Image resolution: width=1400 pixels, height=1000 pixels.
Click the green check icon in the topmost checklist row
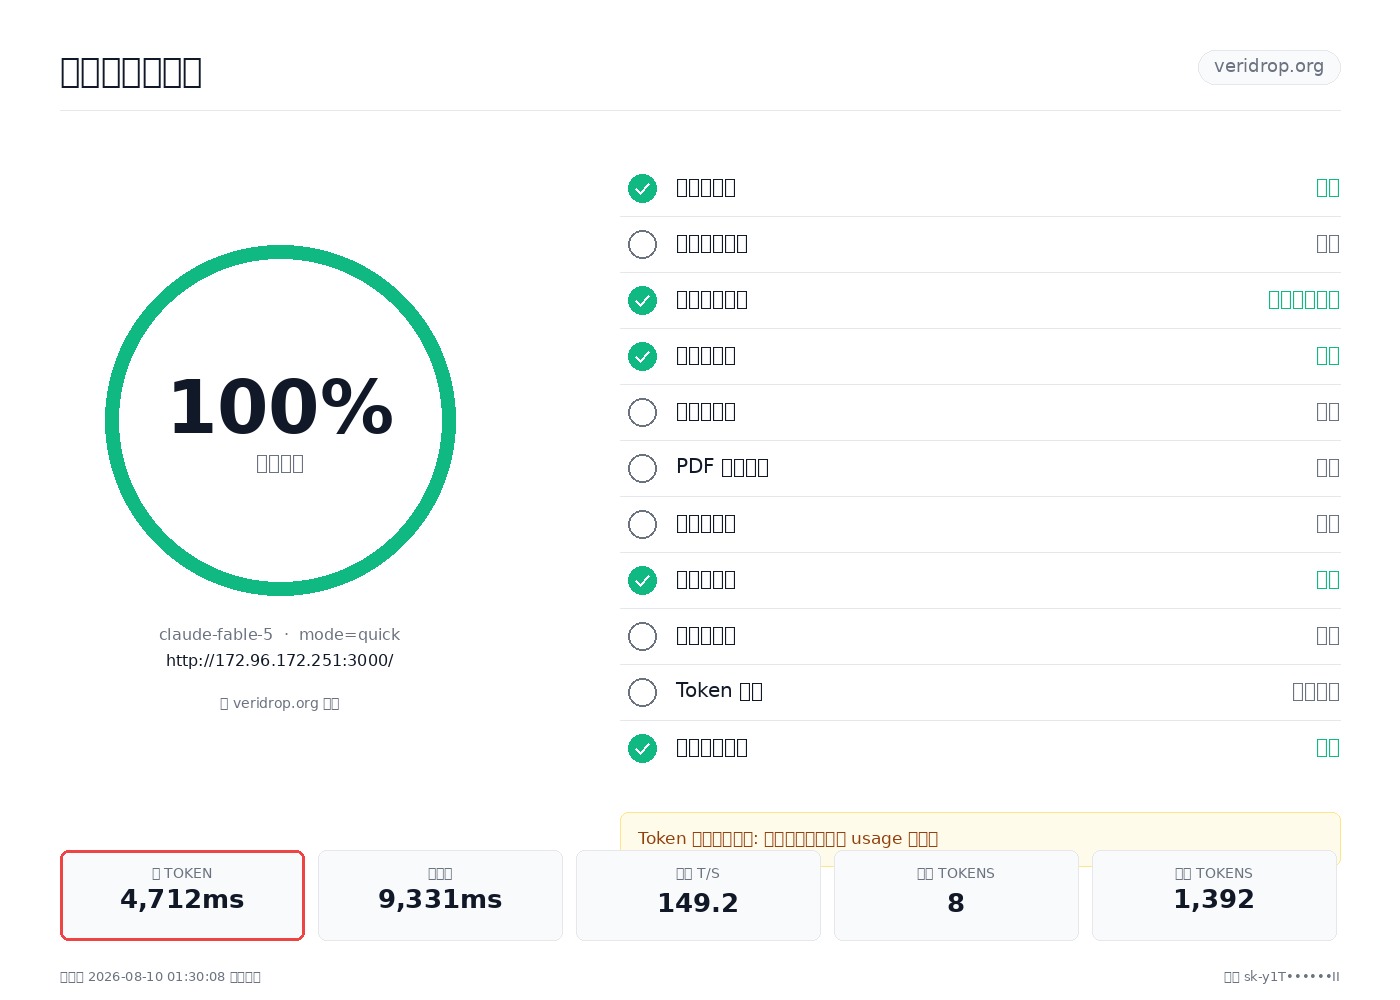[642, 188]
